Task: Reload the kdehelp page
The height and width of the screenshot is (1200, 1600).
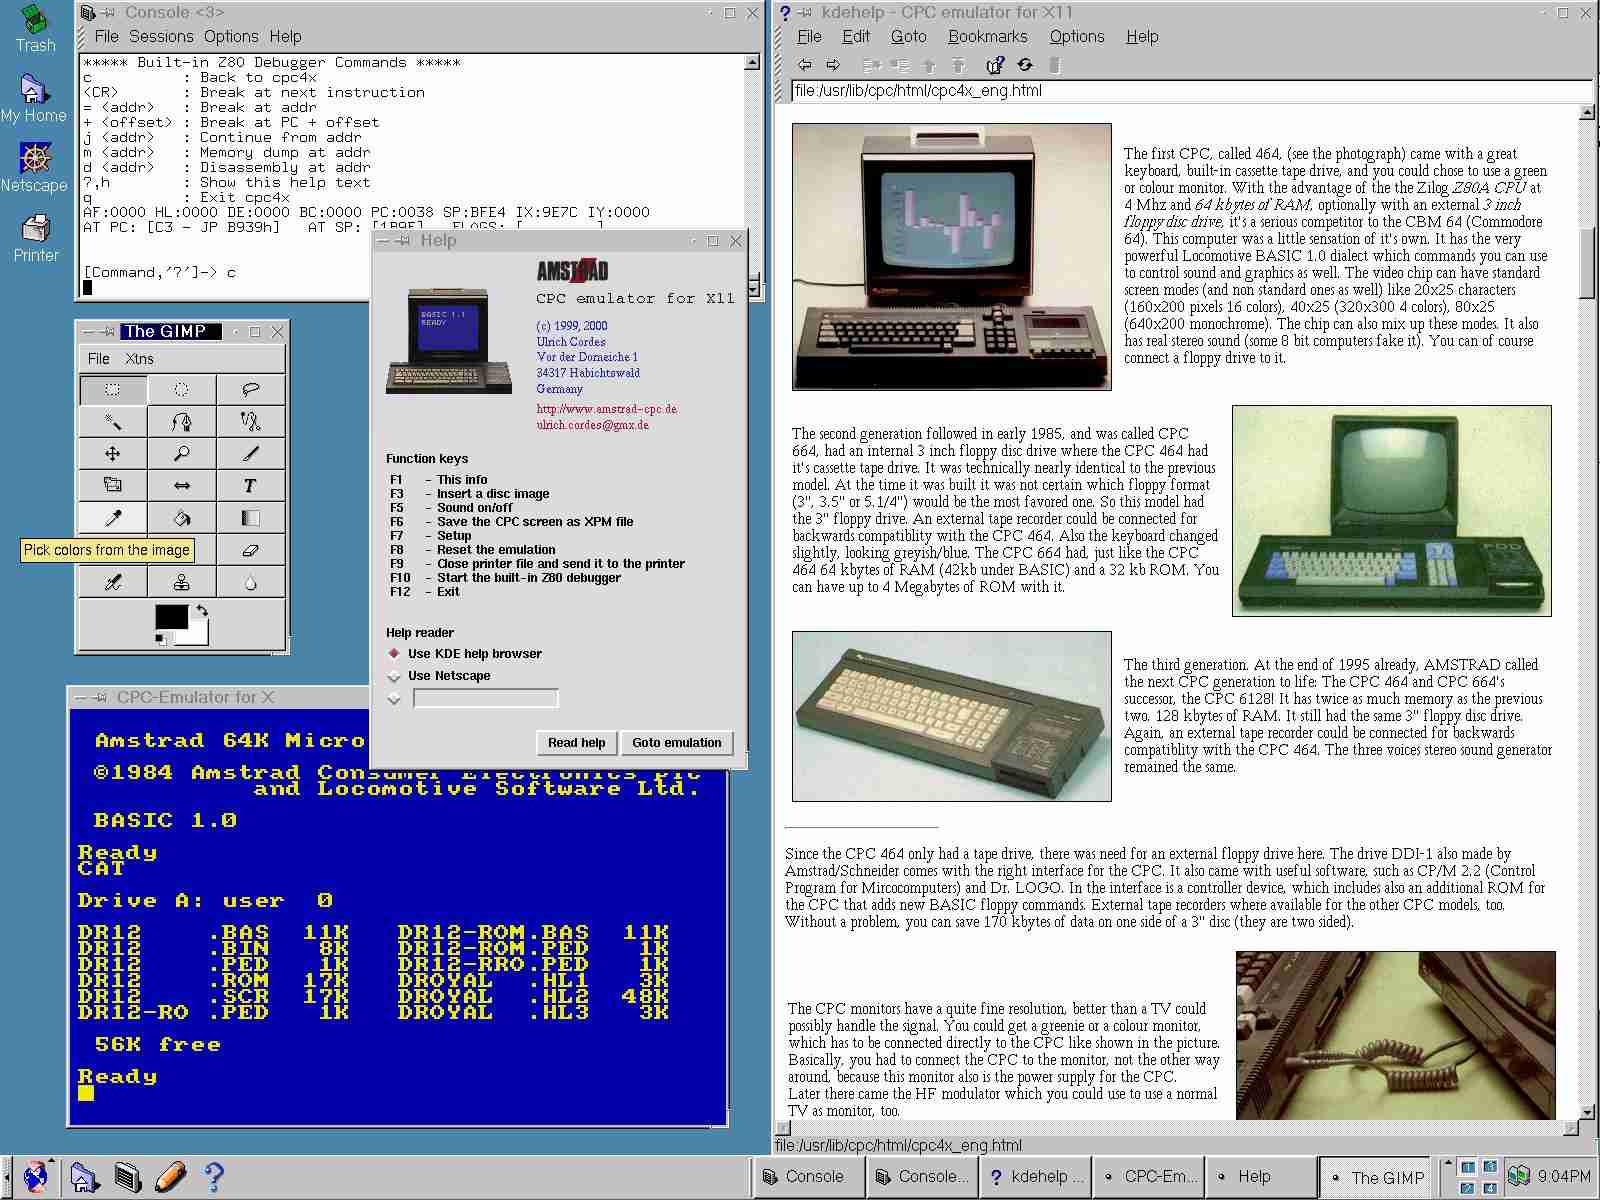Action: [x=1025, y=65]
